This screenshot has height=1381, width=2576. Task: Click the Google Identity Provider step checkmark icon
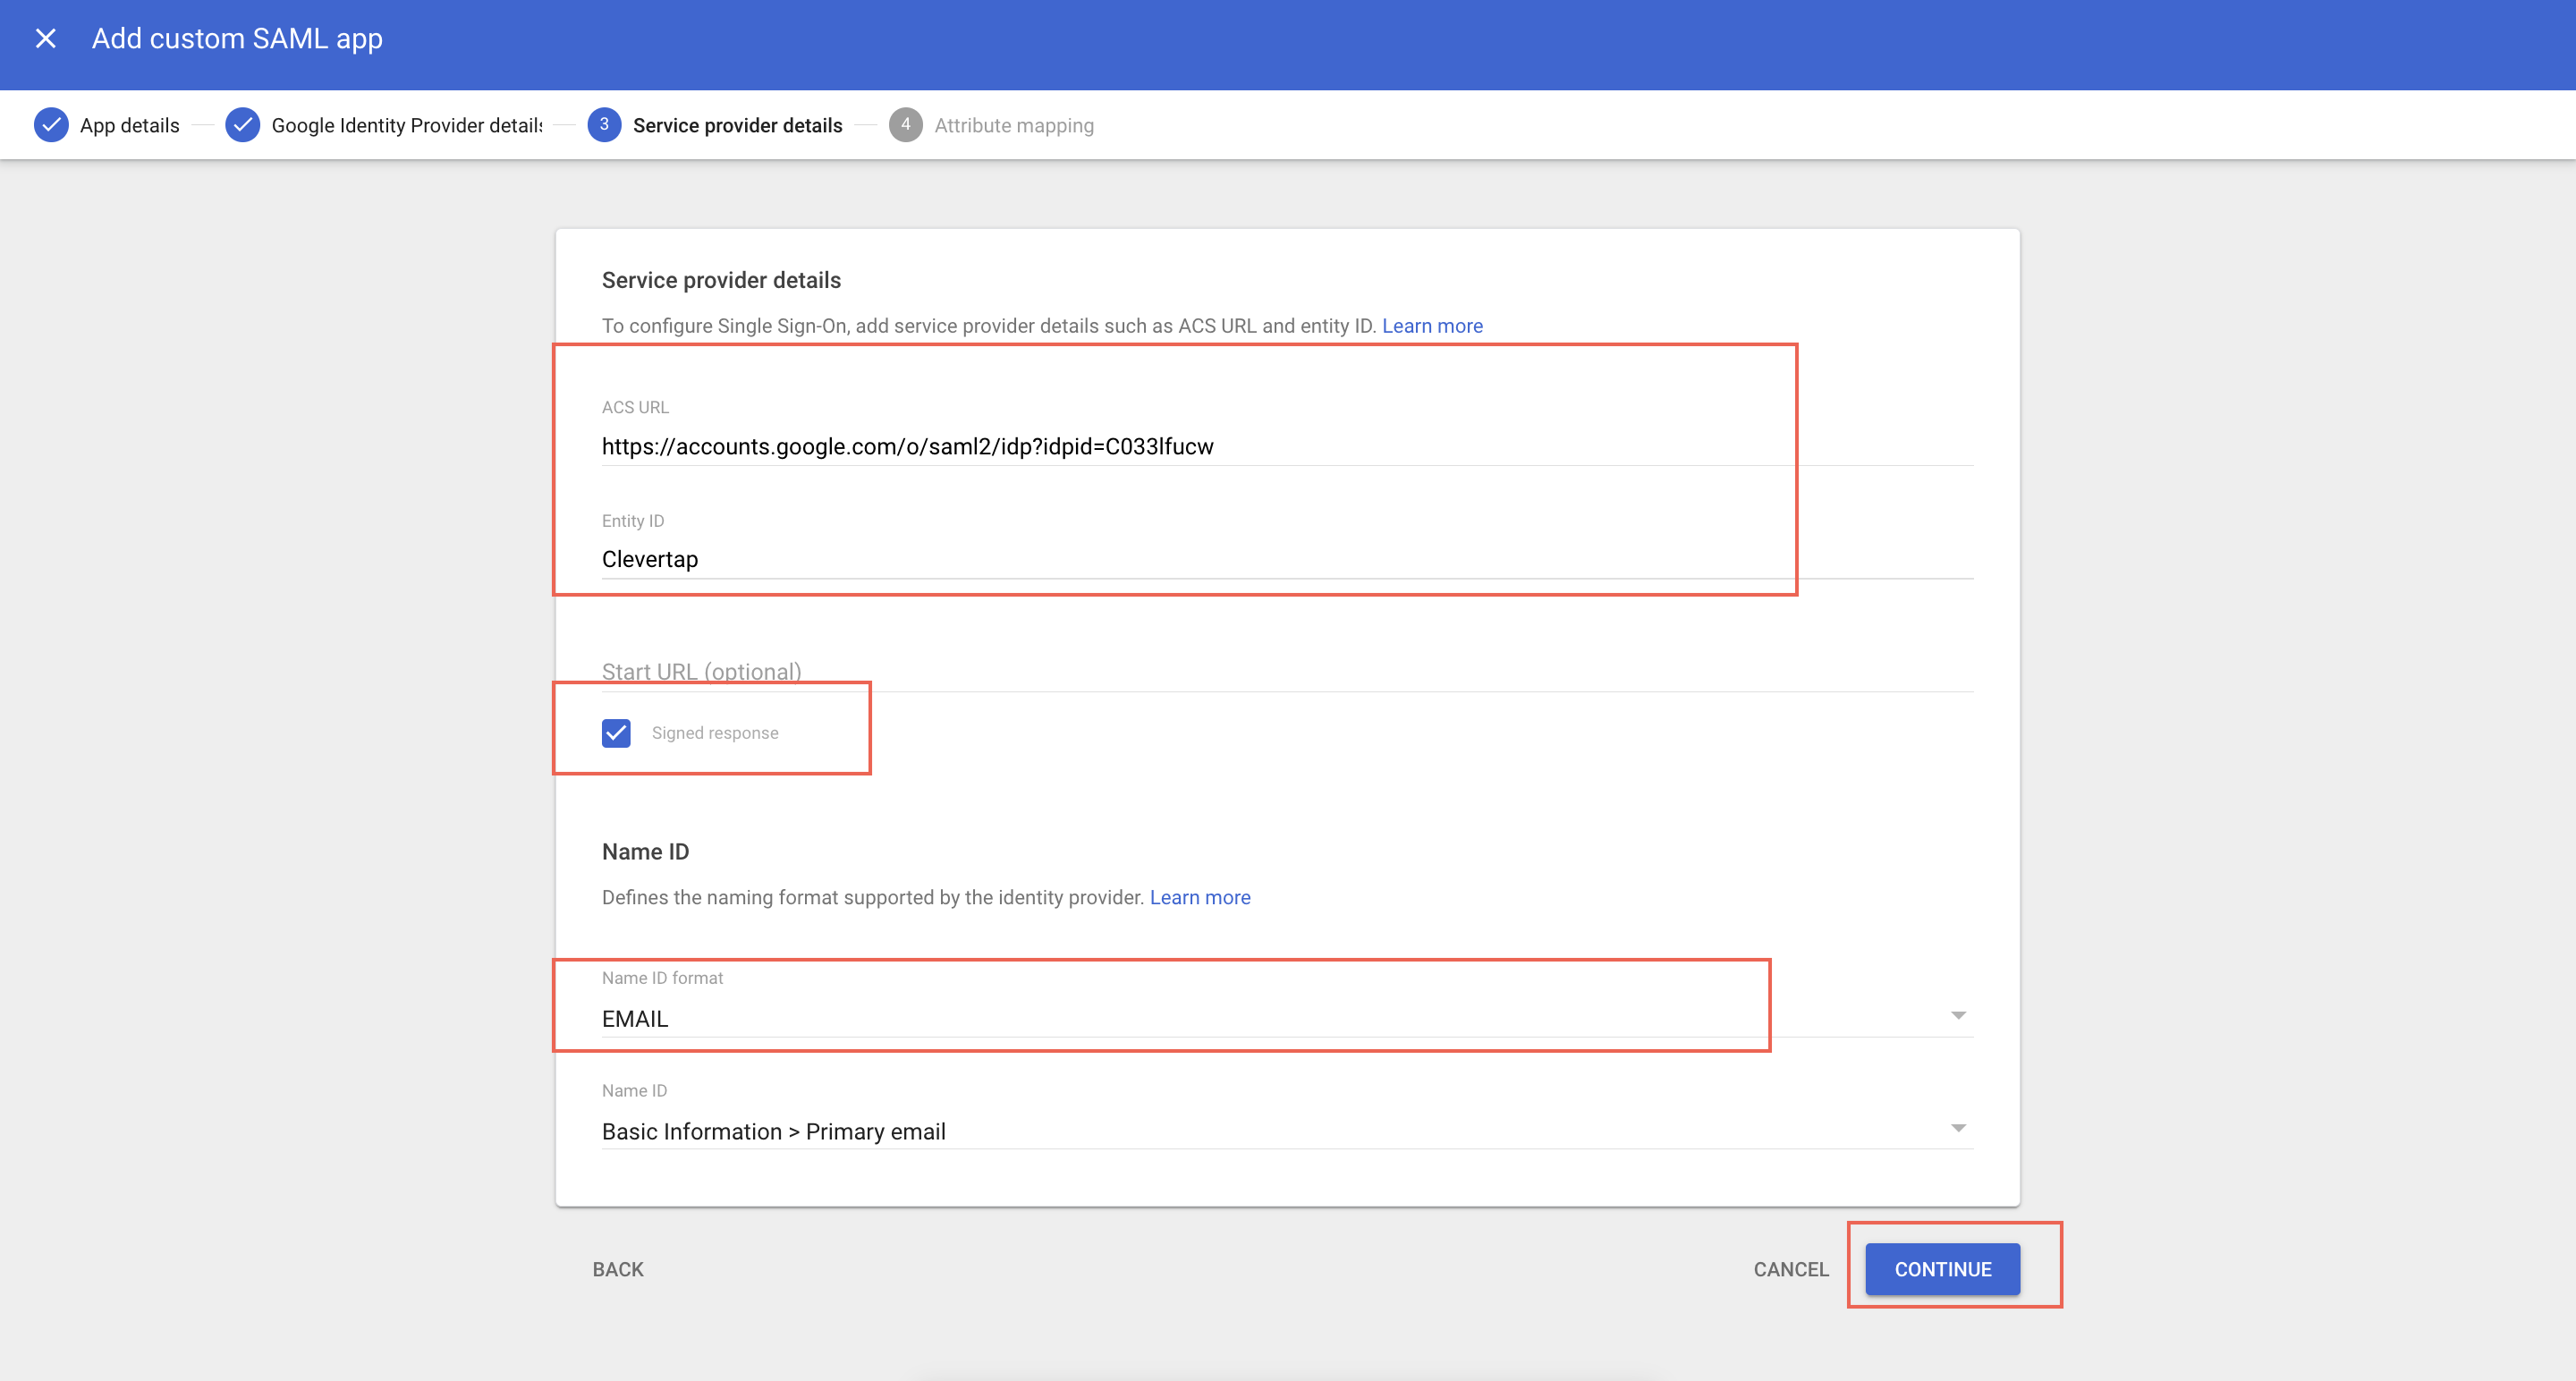click(242, 125)
